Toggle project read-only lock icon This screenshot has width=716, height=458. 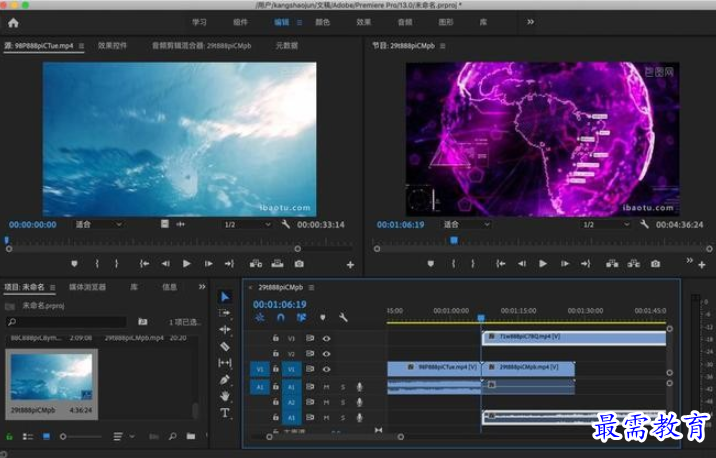pyautogui.click(x=9, y=436)
